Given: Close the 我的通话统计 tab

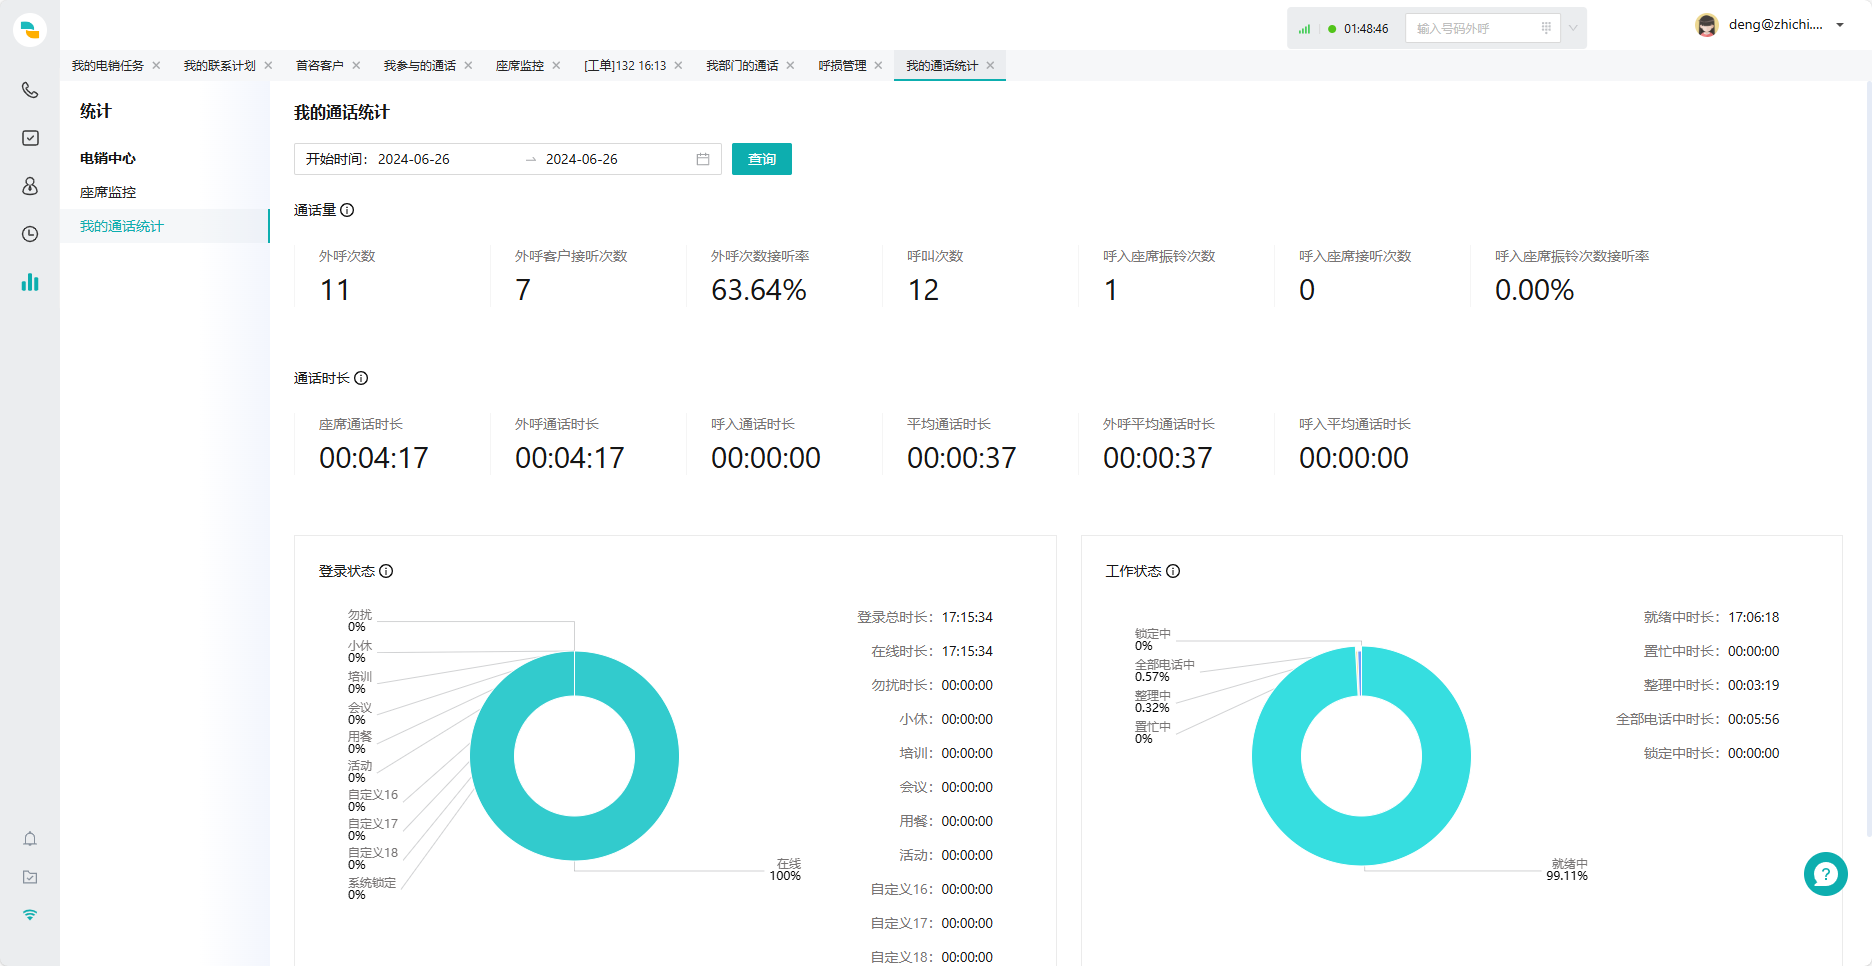Looking at the screenshot, I should (x=990, y=66).
